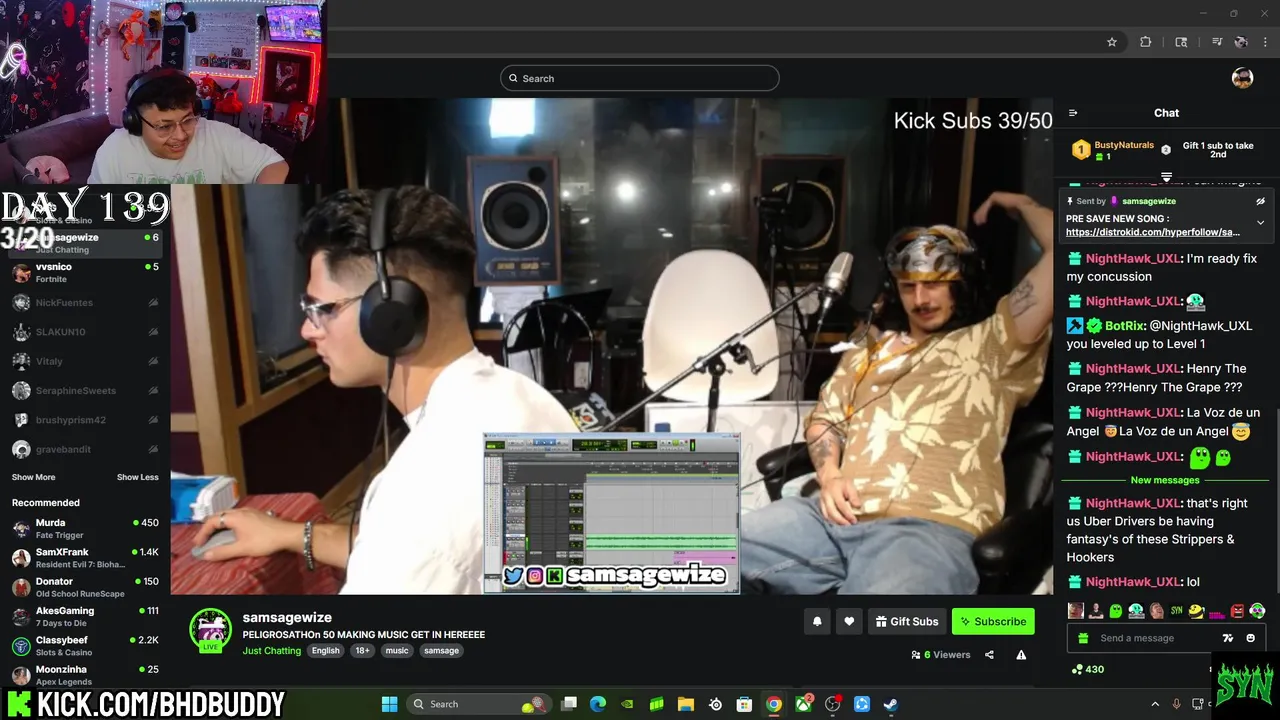Click the chat gift box icon

pos(1083,638)
